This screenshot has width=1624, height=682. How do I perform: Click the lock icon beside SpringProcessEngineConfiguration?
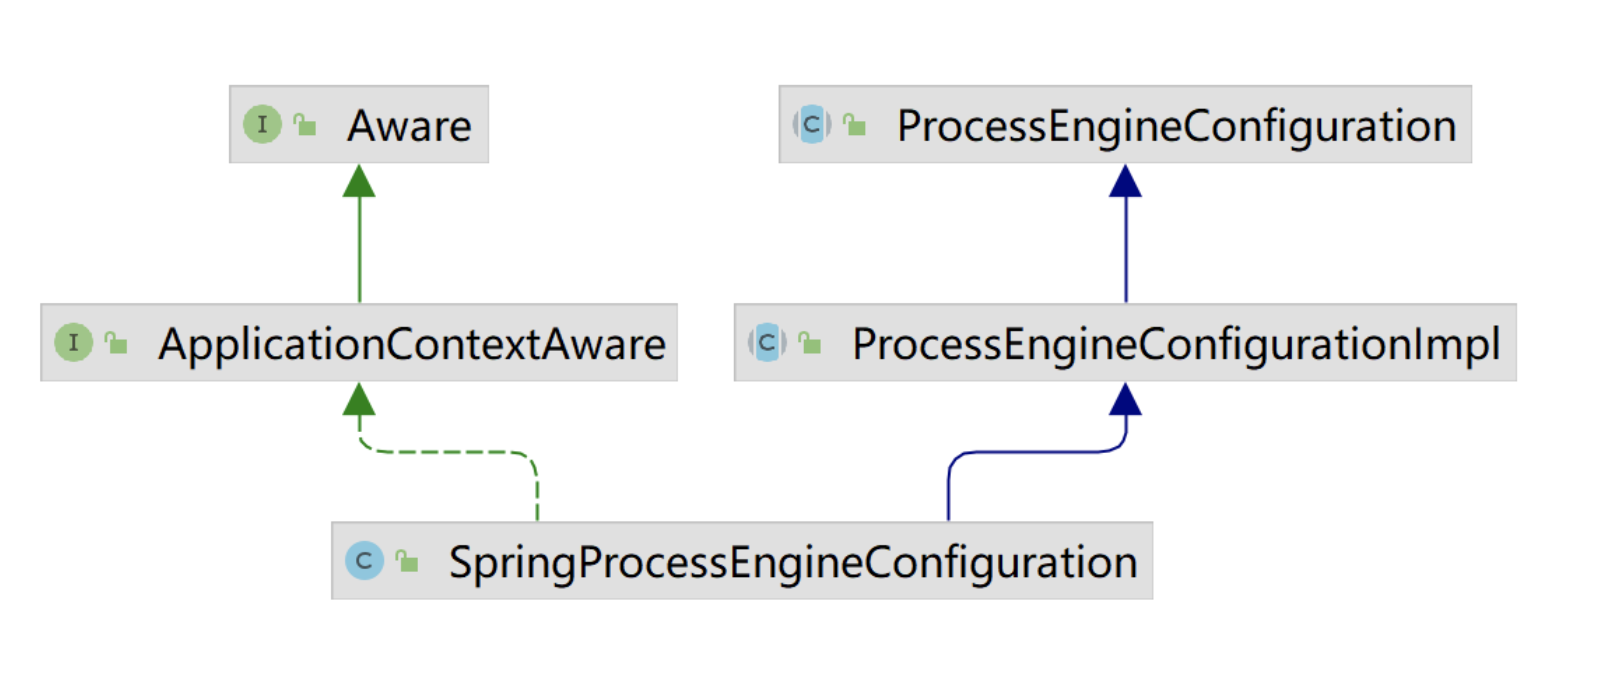(407, 561)
